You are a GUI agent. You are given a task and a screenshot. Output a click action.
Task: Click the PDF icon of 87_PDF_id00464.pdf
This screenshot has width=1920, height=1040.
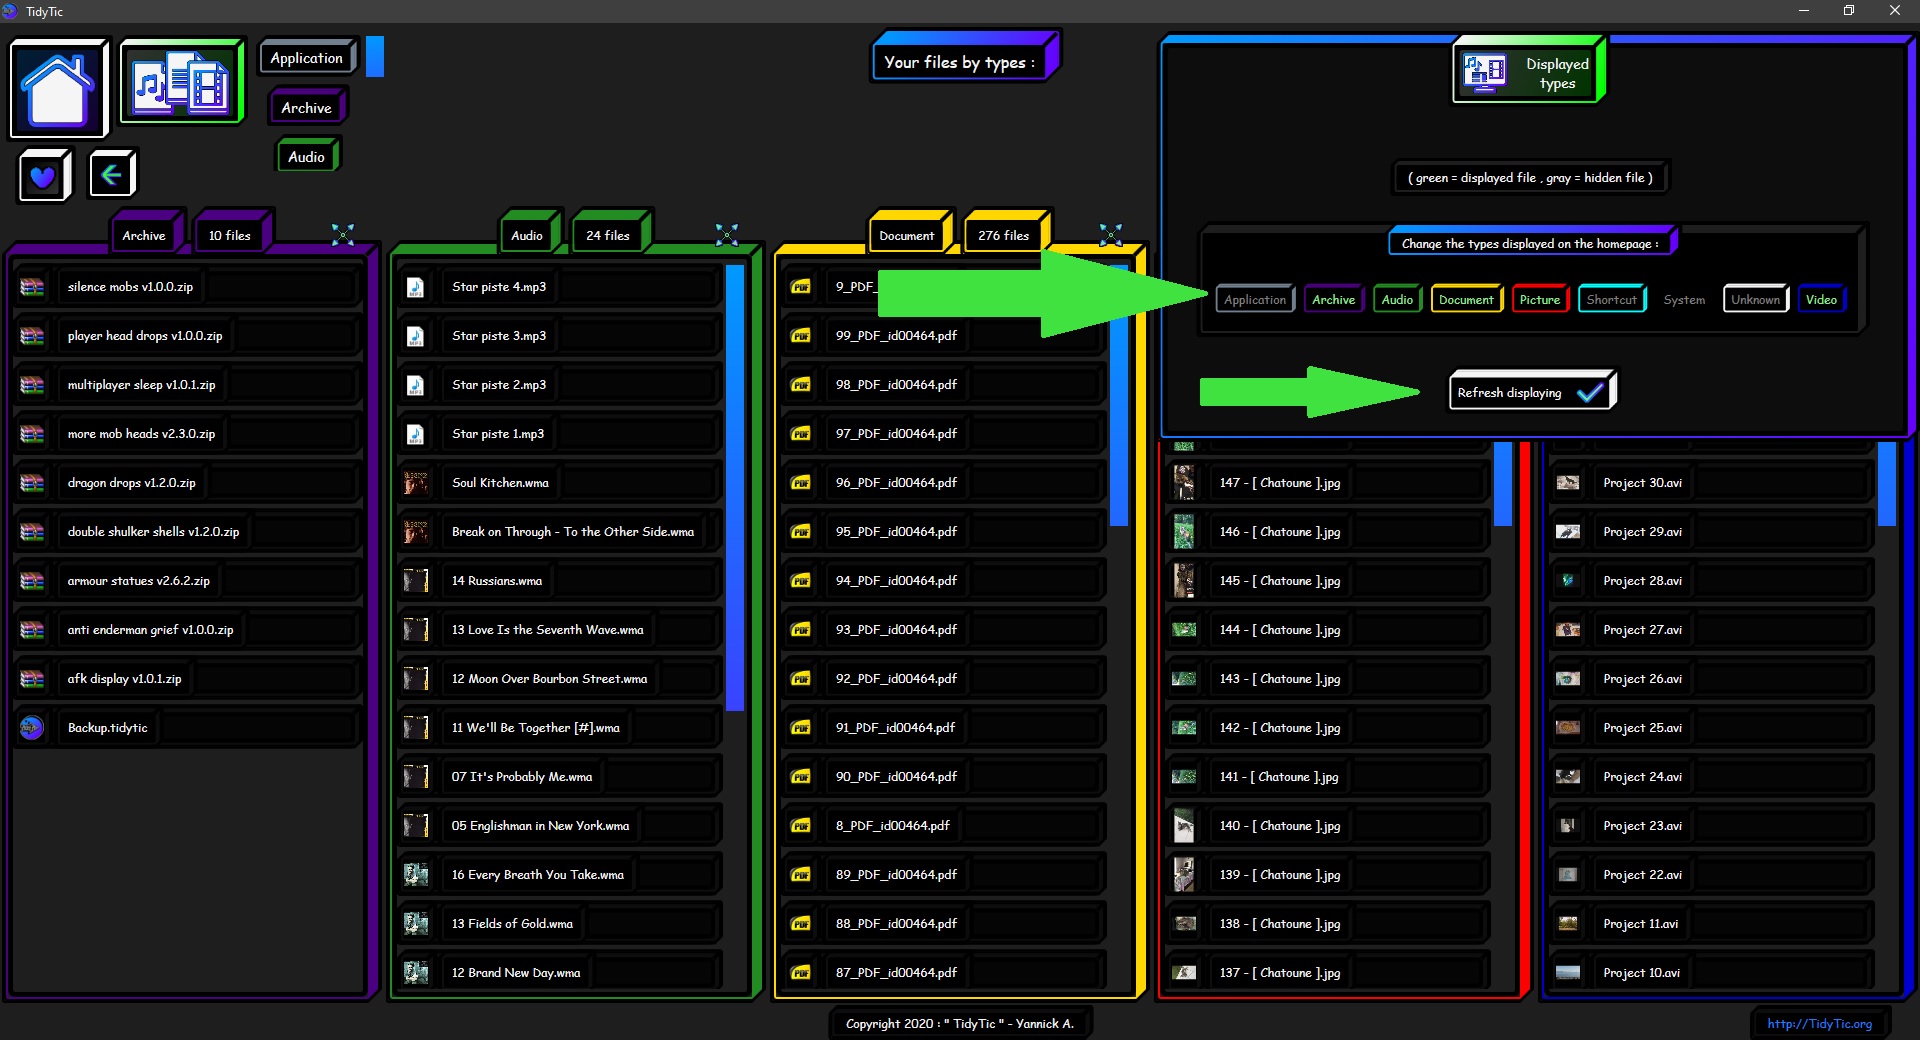801,973
